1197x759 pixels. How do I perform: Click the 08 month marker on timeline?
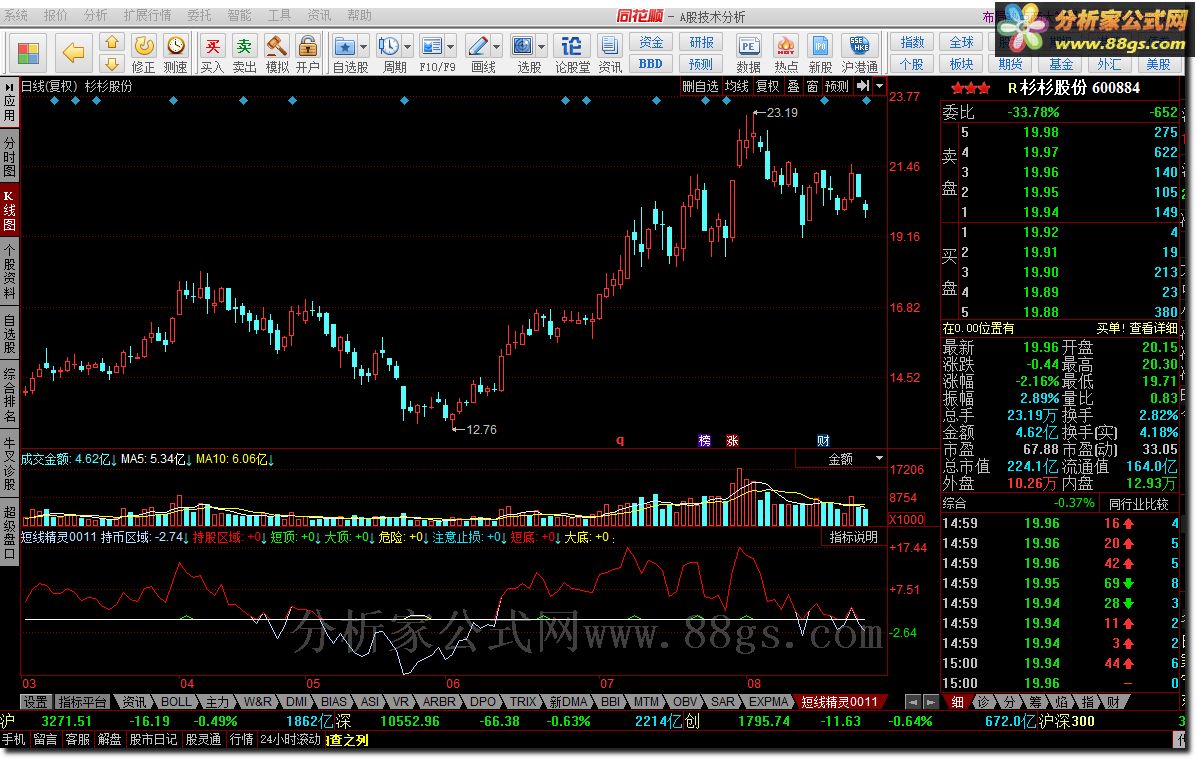tap(754, 683)
